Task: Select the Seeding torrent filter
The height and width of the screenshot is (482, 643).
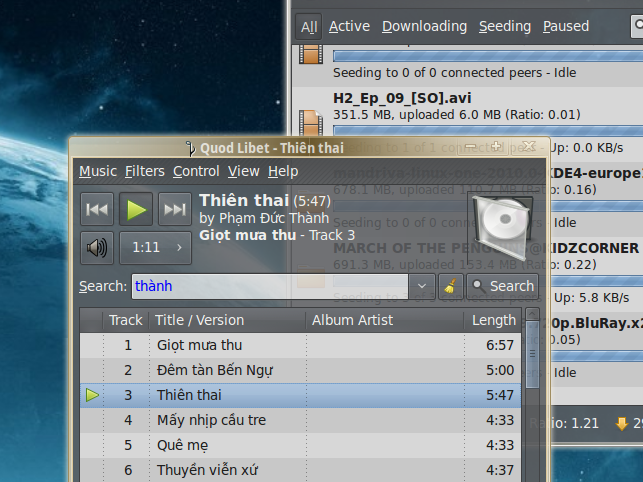Action: click(x=505, y=26)
